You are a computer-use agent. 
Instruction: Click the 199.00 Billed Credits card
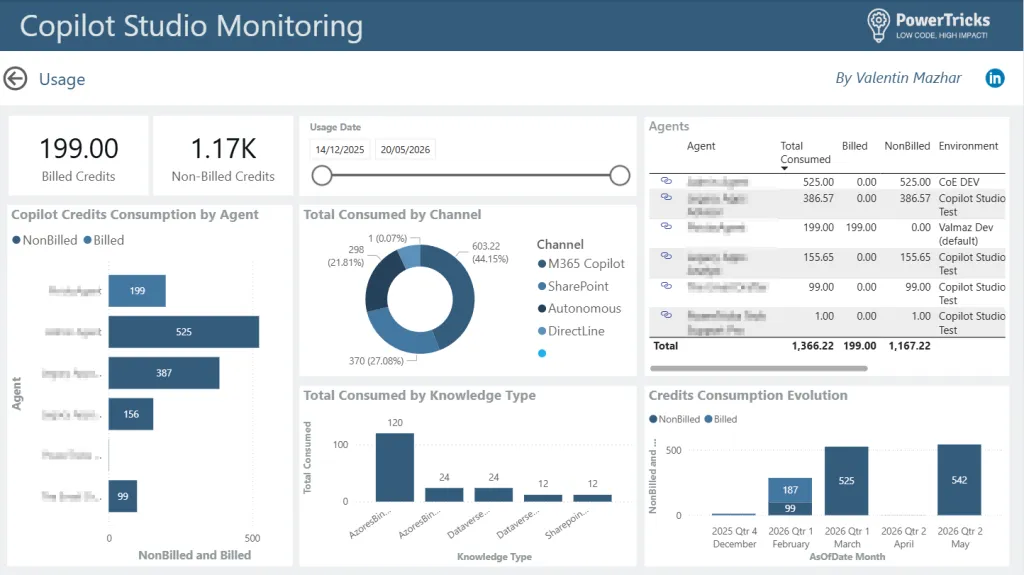[78, 156]
